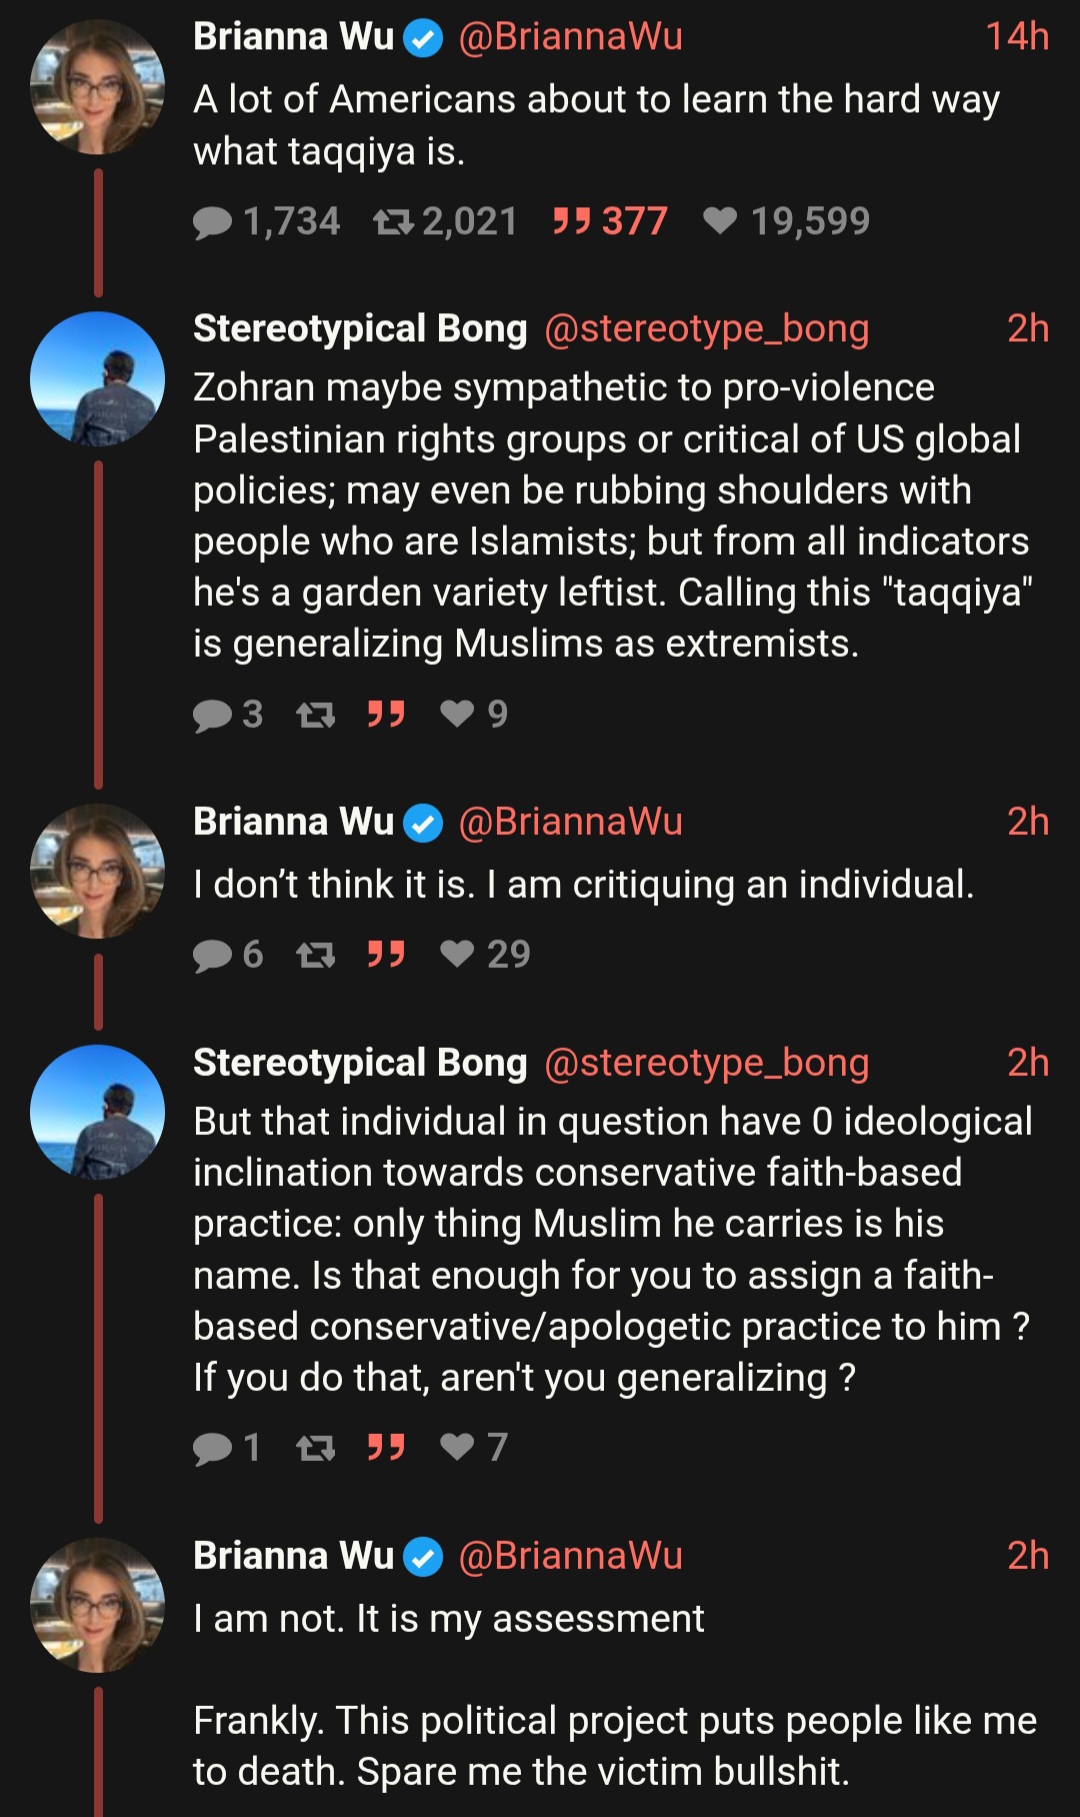Open Brianna Wu's name on last tweet
Screen dimensions: 1080x1817
pos(293,1556)
